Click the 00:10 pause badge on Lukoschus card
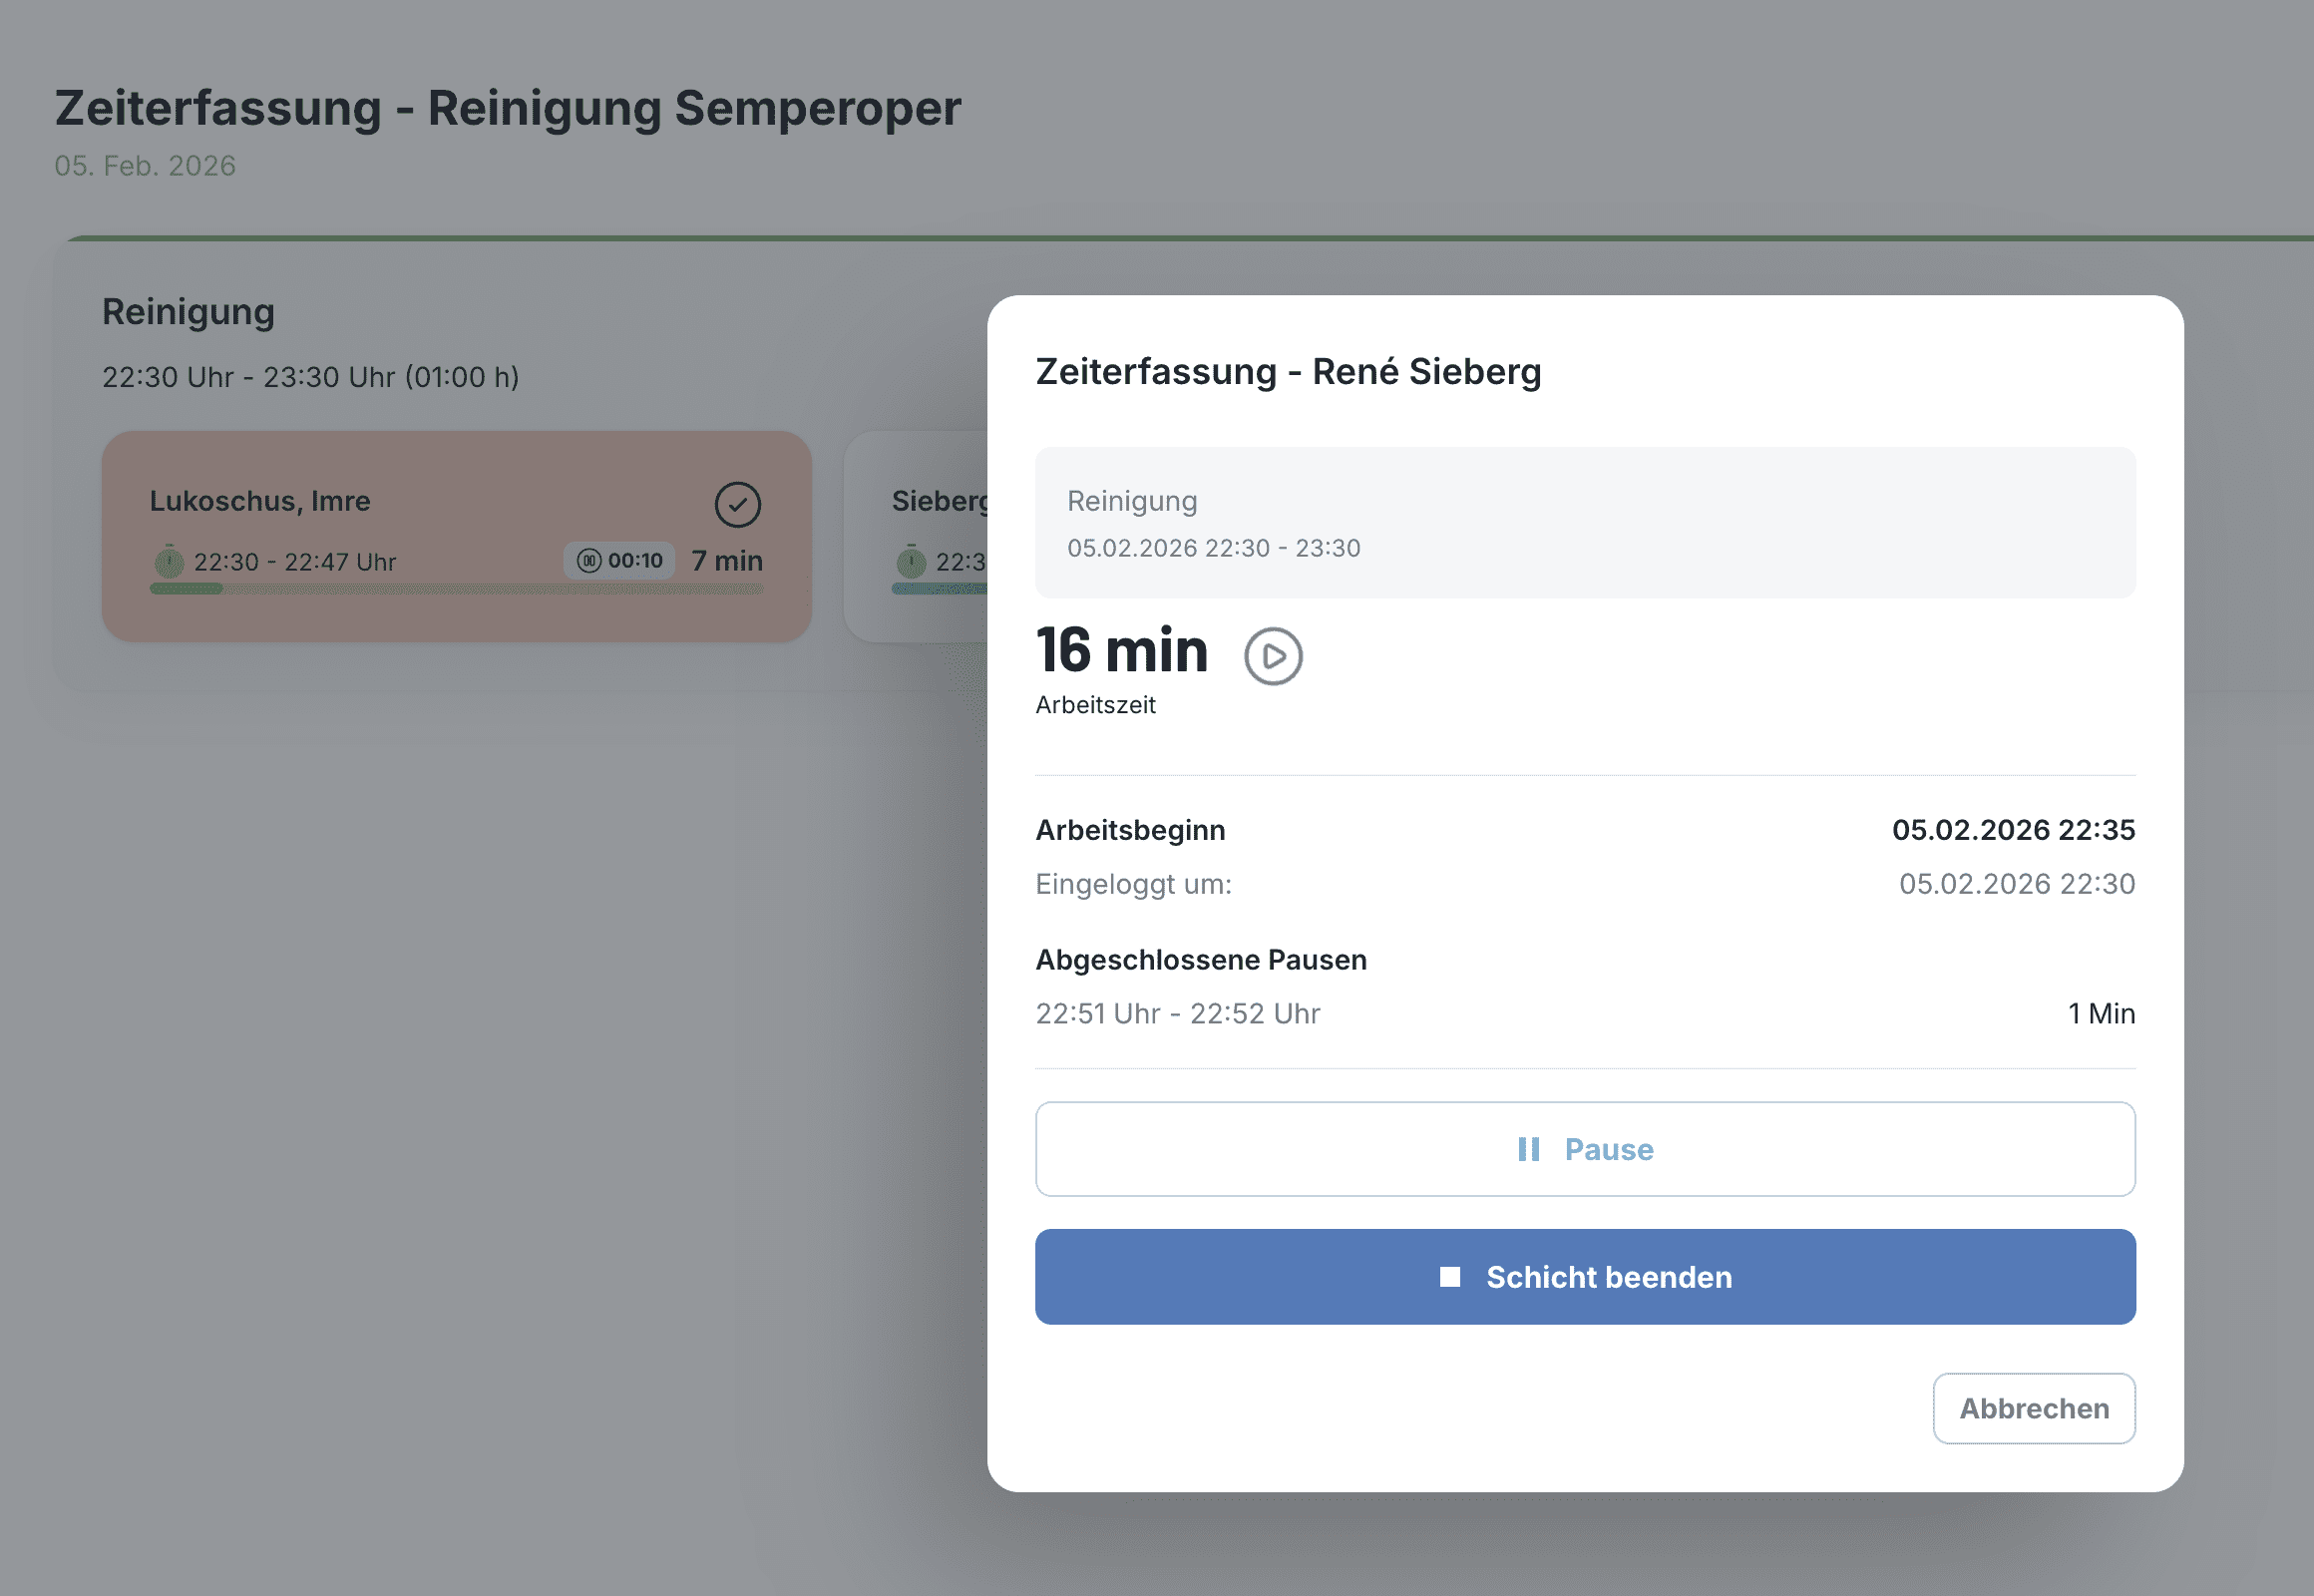 (620, 561)
